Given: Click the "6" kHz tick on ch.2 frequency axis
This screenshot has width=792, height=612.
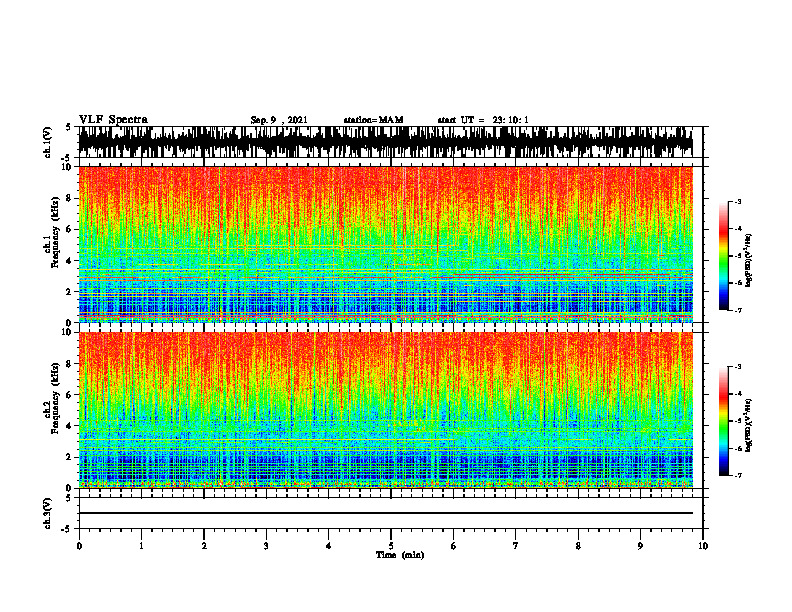Looking at the screenshot, I should 70,395.
